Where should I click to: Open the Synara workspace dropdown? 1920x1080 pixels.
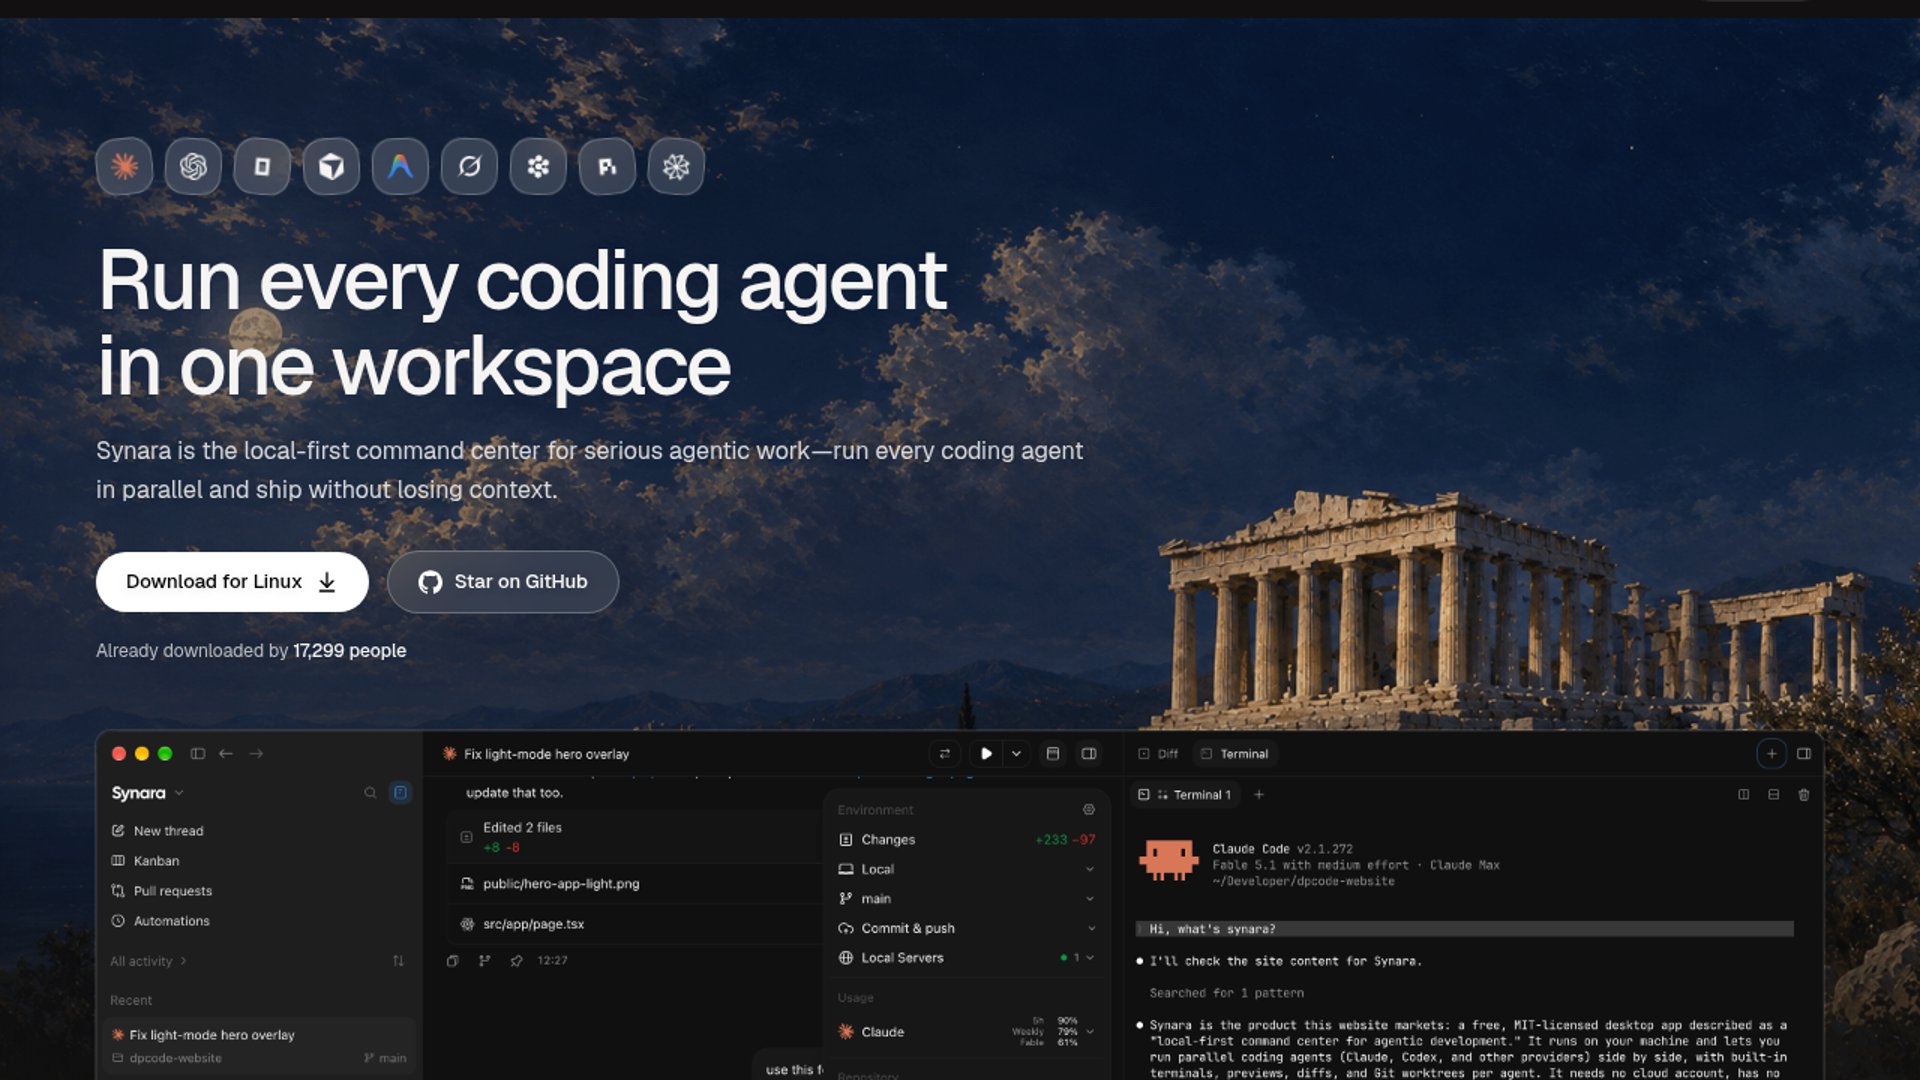[148, 793]
